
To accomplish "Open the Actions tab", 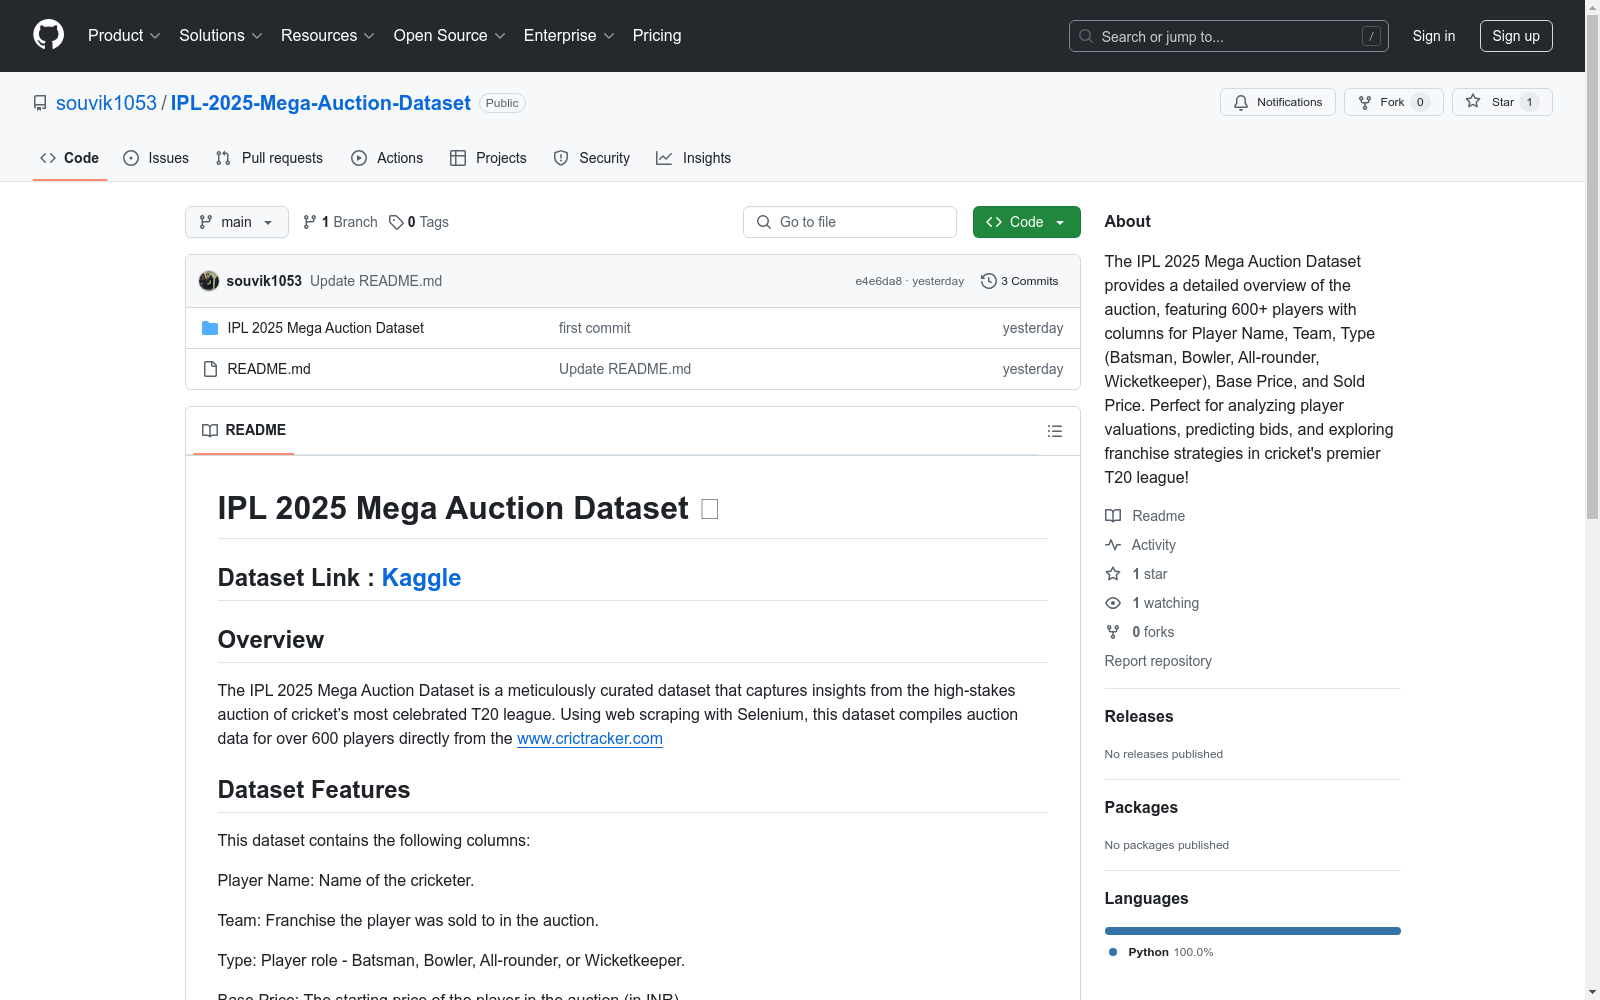I will pyautogui.click(x=387, y=158).
